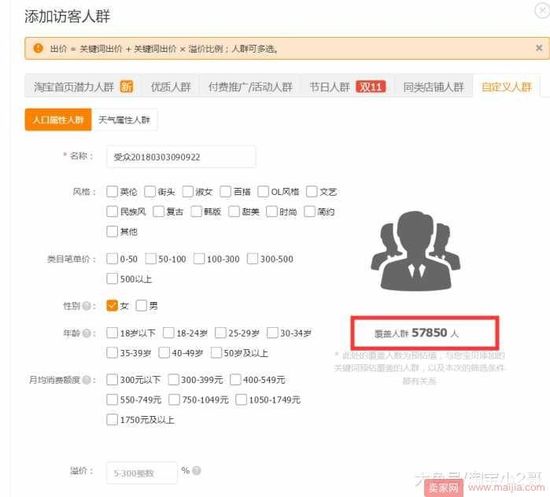Tick the 300-399元 spending checkbox
Screen dimensions: 550x497
click(174, 380)
